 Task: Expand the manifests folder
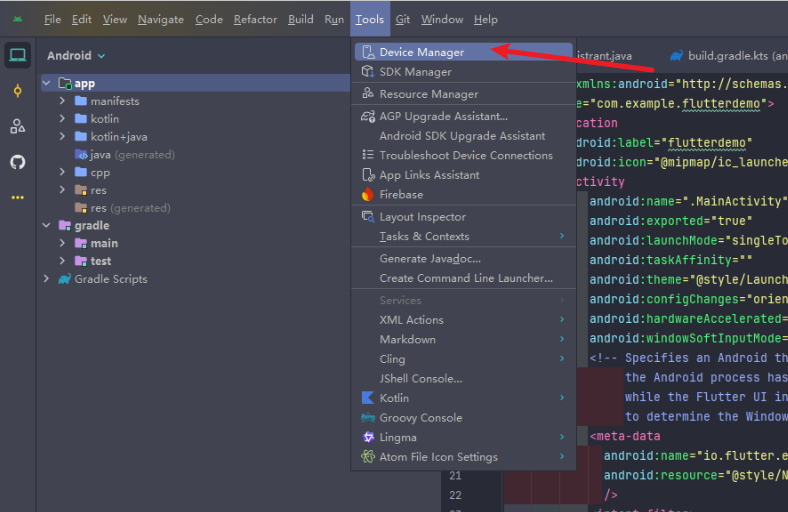click(63, 101)
